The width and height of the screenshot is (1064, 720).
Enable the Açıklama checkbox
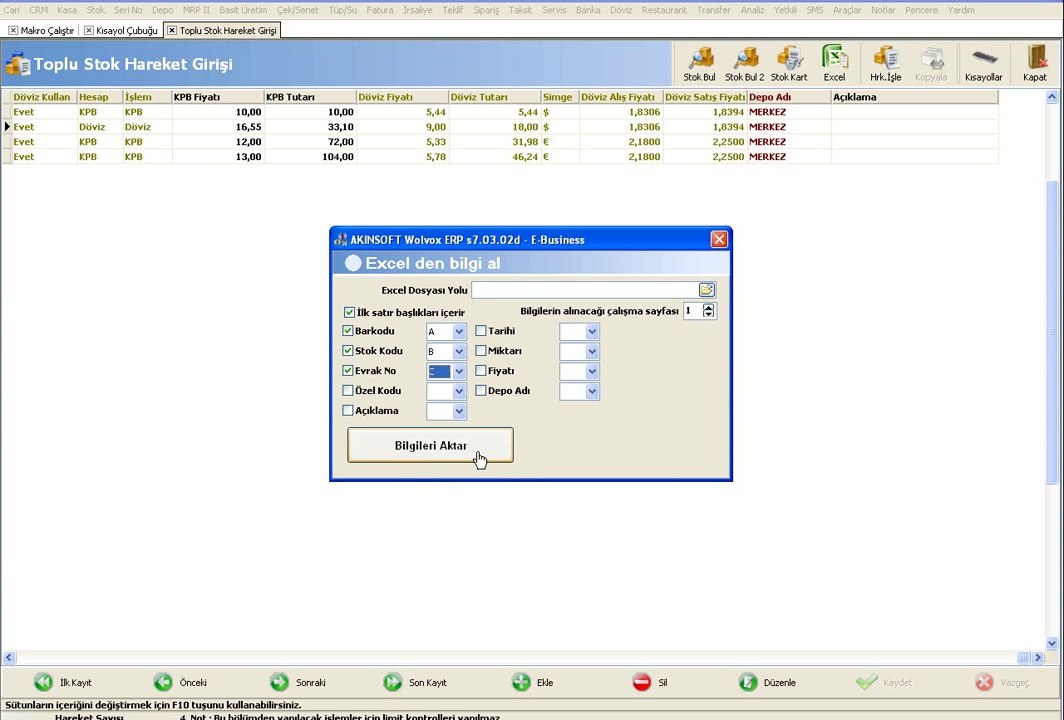347,410
